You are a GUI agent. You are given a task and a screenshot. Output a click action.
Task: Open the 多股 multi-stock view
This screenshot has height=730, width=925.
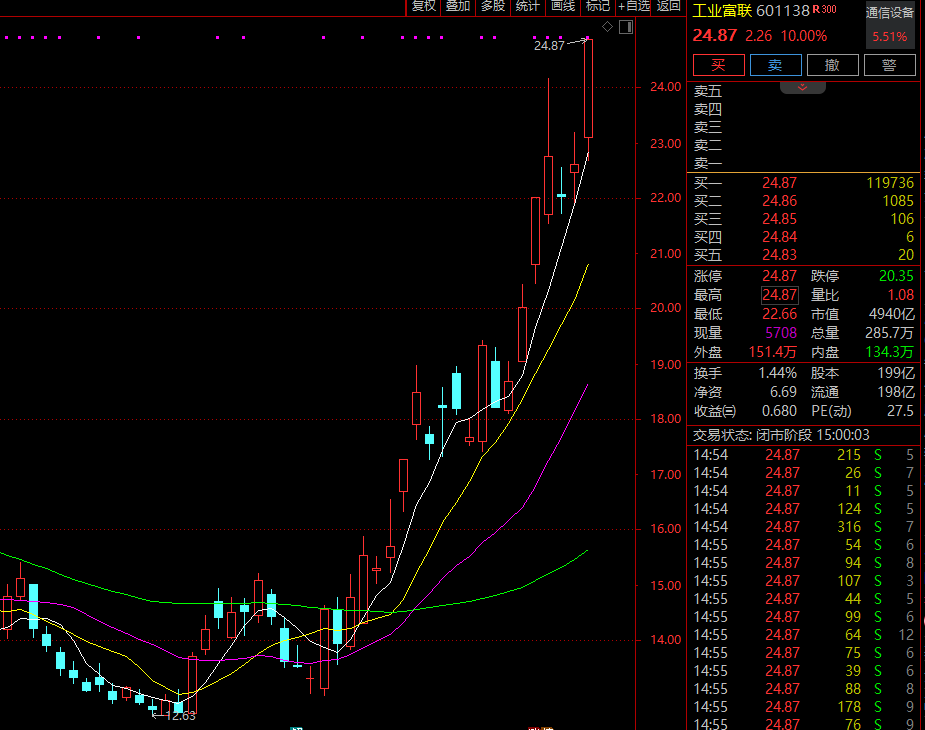(493, 6)
